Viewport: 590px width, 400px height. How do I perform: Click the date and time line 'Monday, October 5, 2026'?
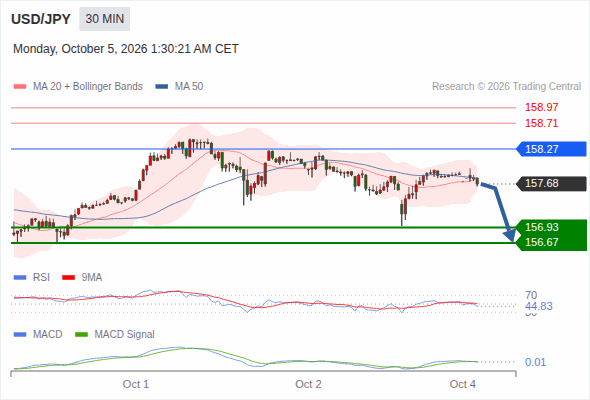(x=126, y=49)
